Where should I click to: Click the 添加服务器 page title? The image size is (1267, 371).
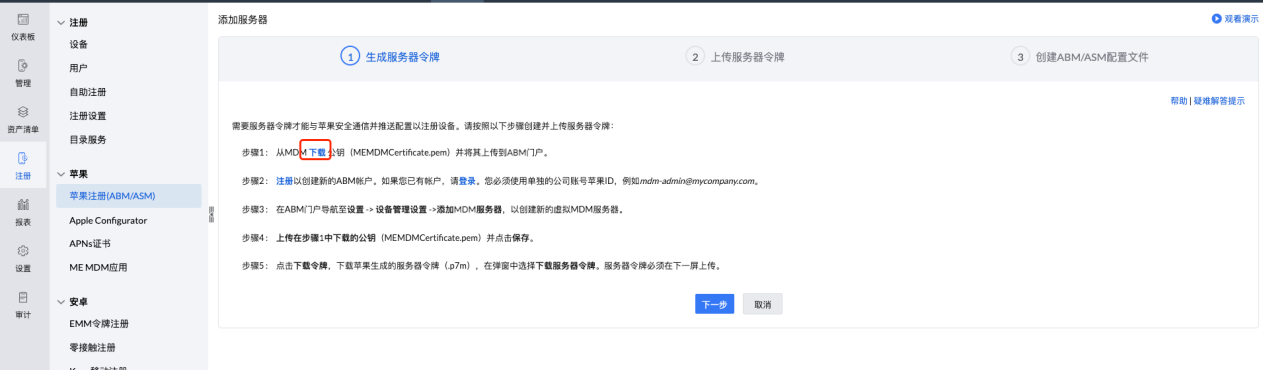[243, 20]
